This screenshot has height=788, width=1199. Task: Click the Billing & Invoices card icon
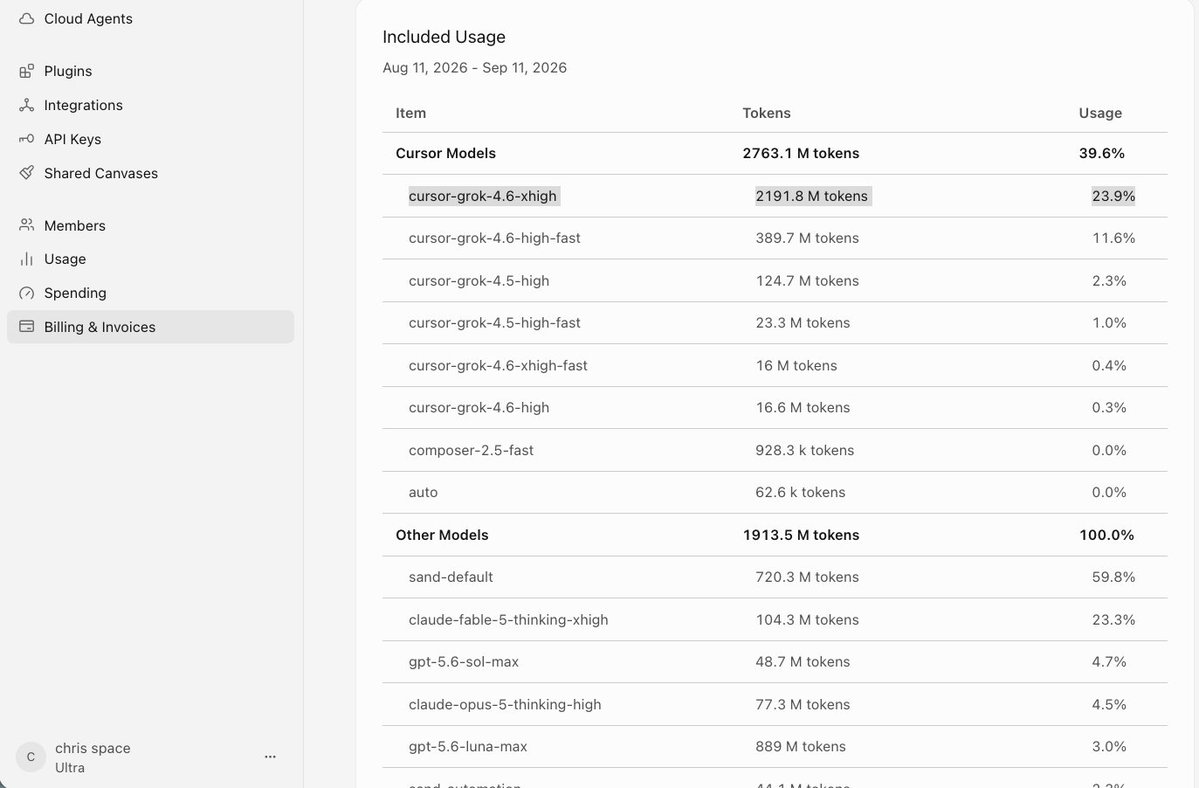click(x=27, y=326)
